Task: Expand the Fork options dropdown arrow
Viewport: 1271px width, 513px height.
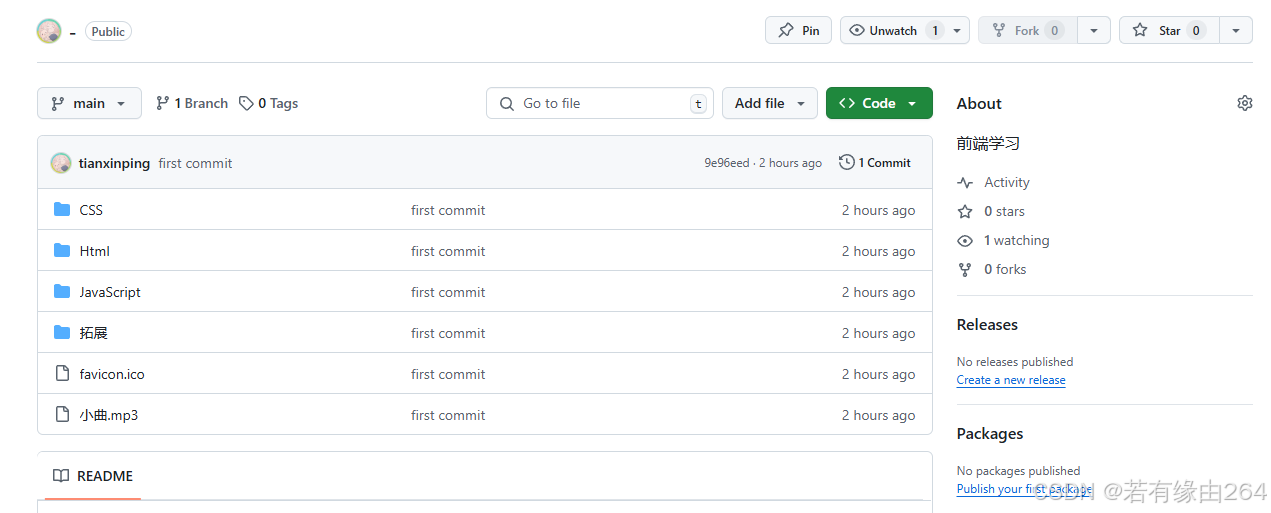Action: pos(1094,30)
